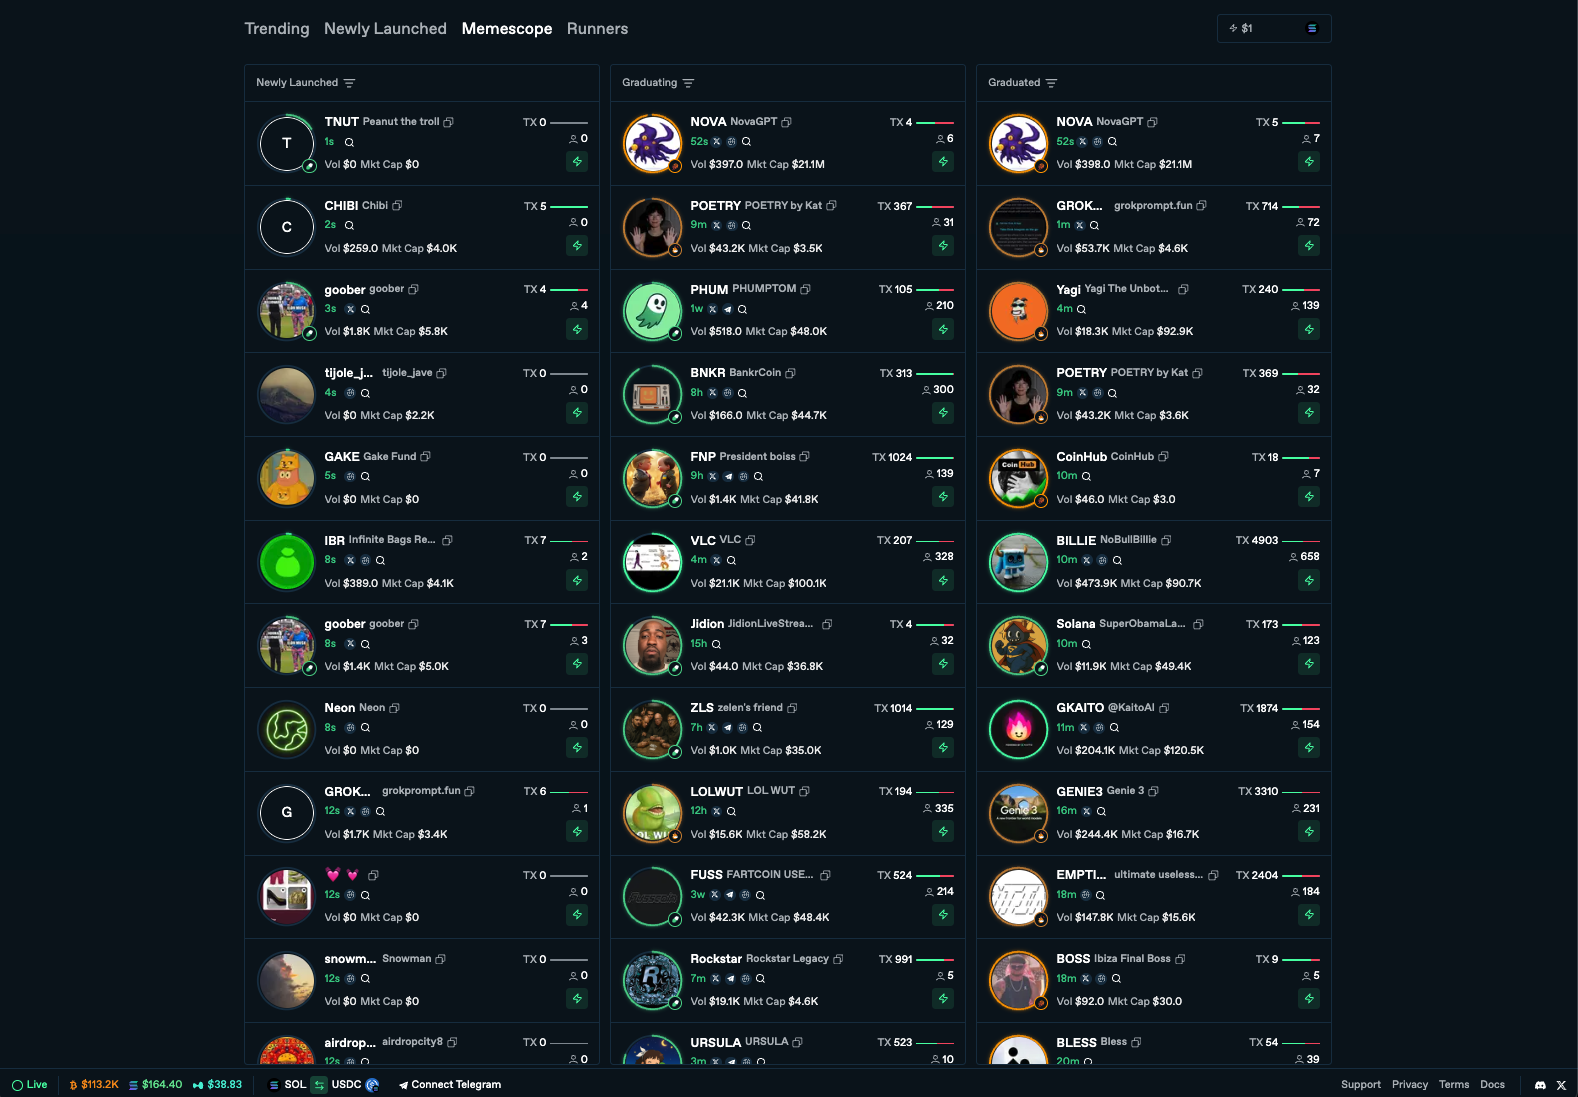Quick buy VLC with the lightning button

click(943, 581)
